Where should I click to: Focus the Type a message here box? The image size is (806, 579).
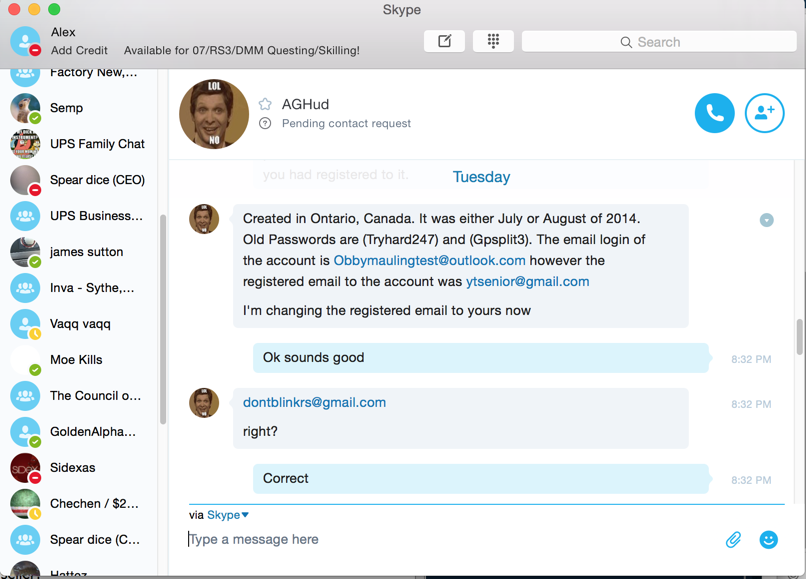tap(452, 539)
